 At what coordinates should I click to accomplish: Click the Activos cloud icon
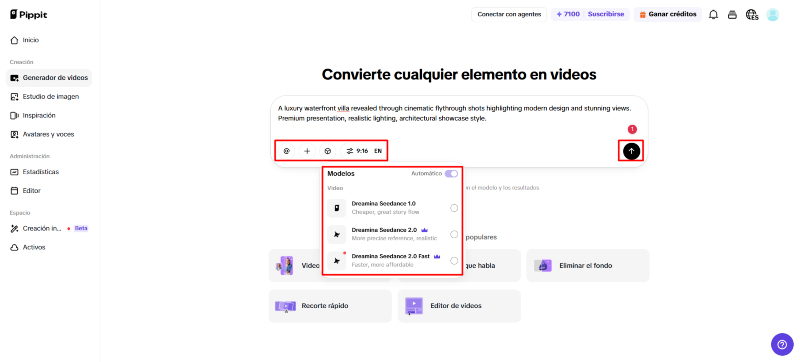[14, 247]
